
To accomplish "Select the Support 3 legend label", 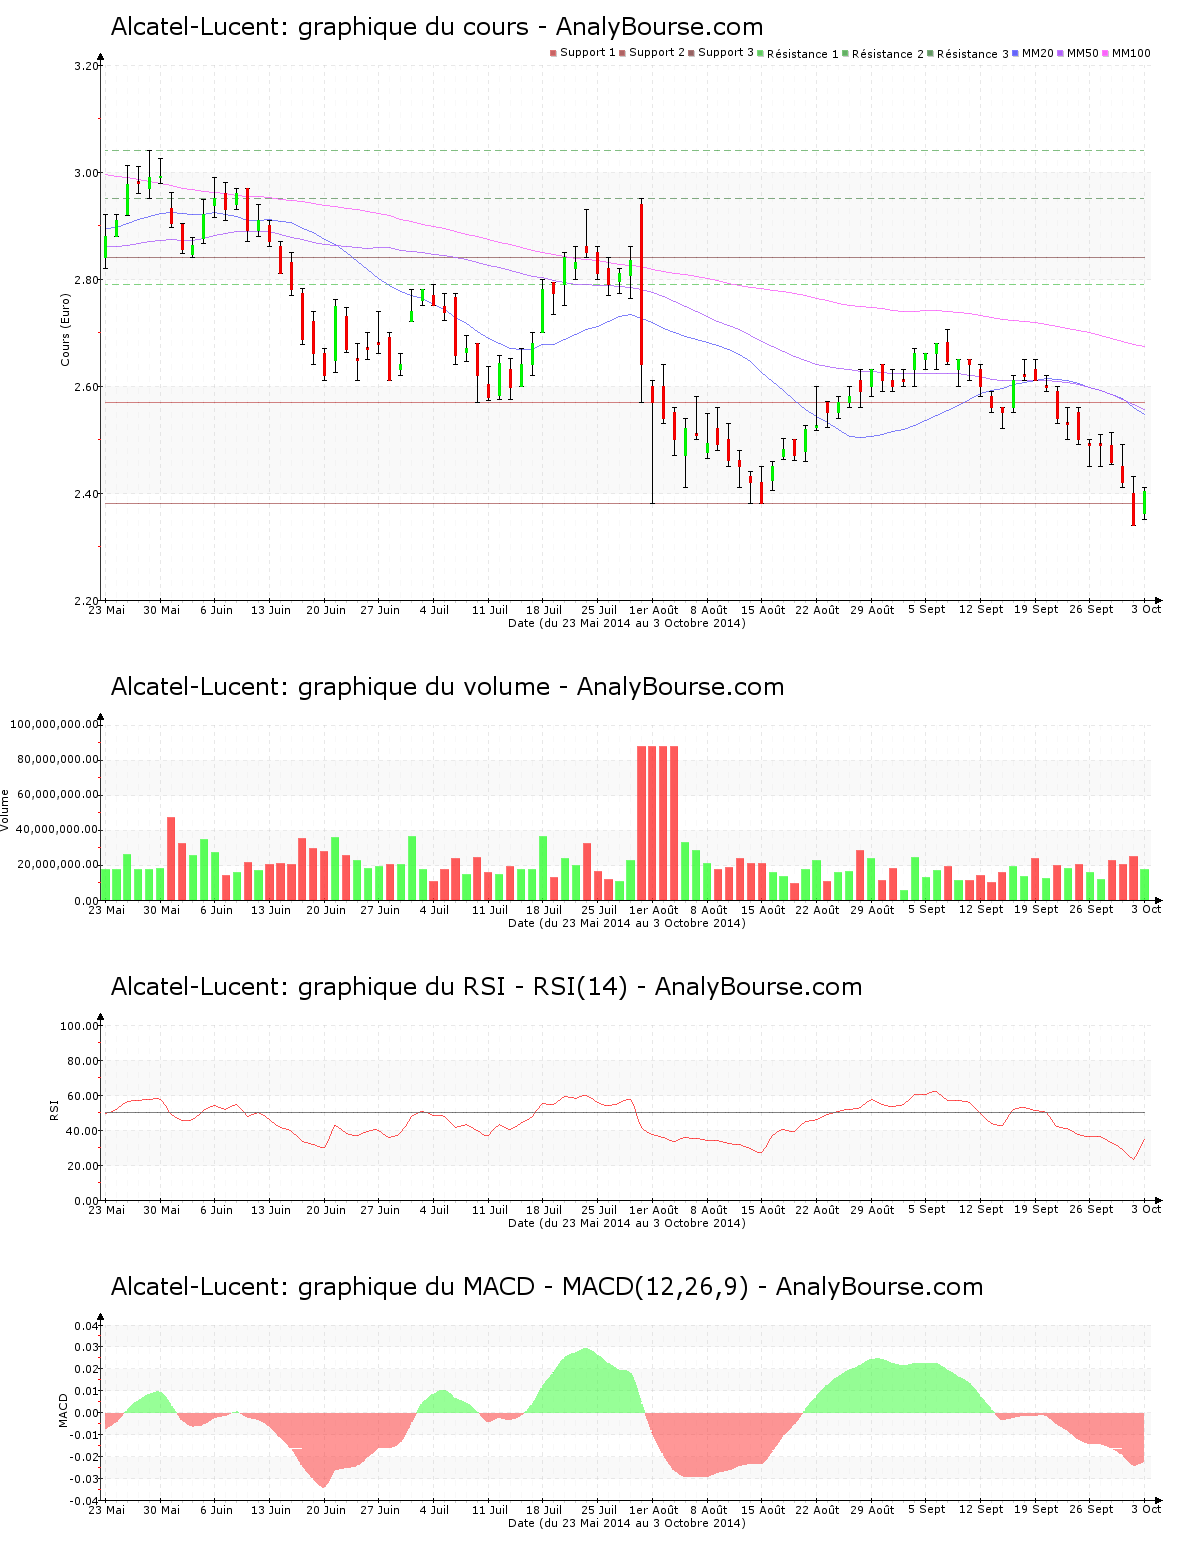I will (x=726, y=52).
